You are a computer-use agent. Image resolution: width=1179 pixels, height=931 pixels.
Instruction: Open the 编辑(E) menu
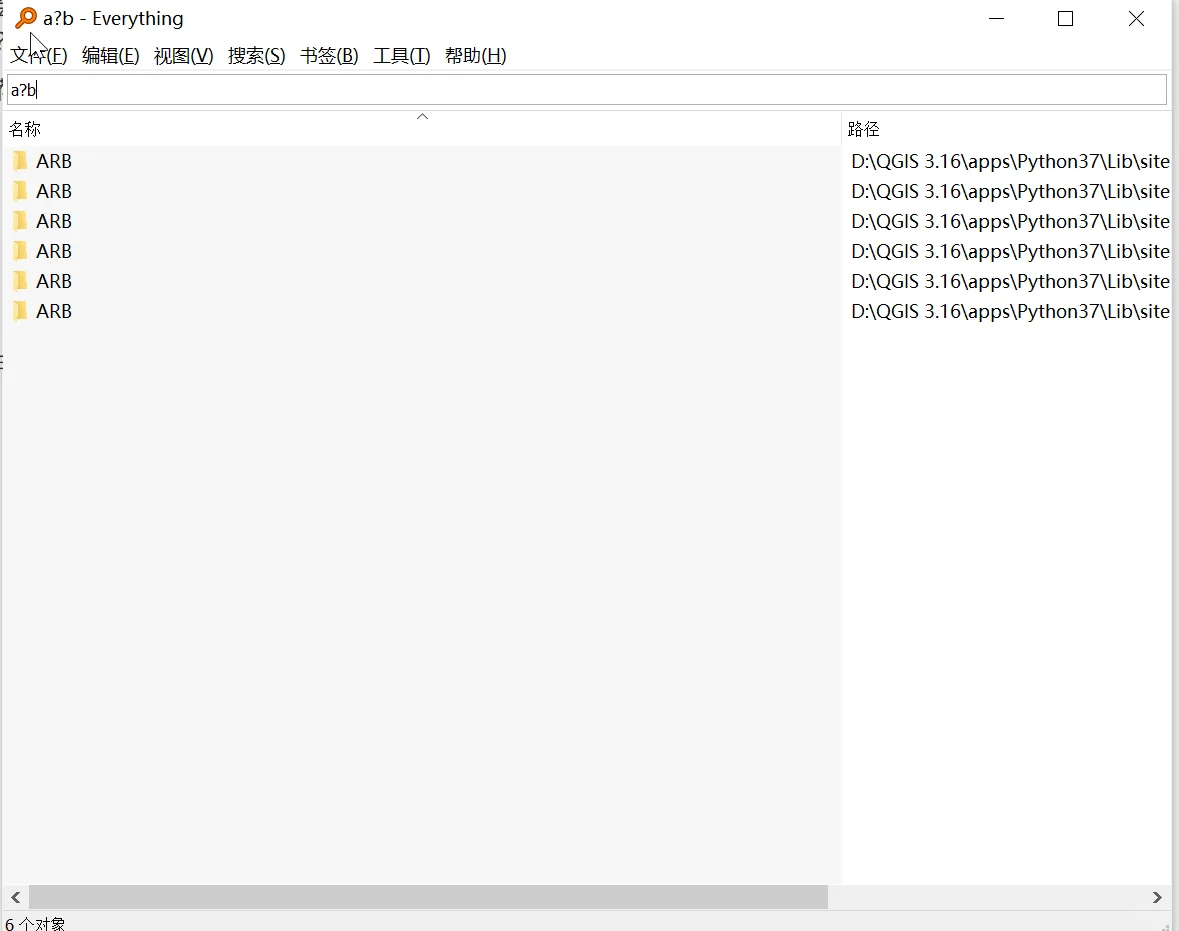111,56
